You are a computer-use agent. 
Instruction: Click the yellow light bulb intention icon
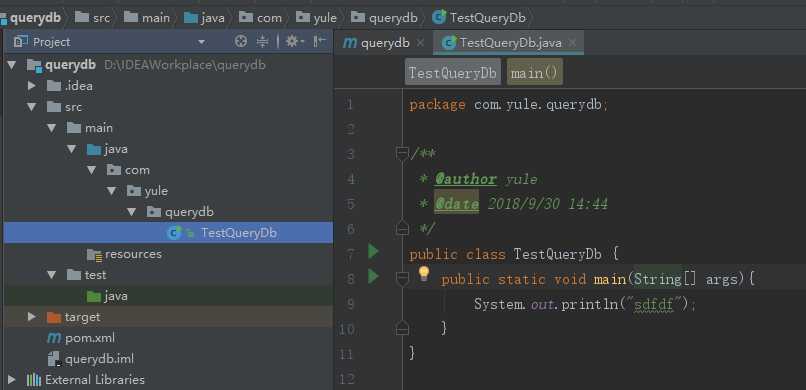click(x=424, y=273)
